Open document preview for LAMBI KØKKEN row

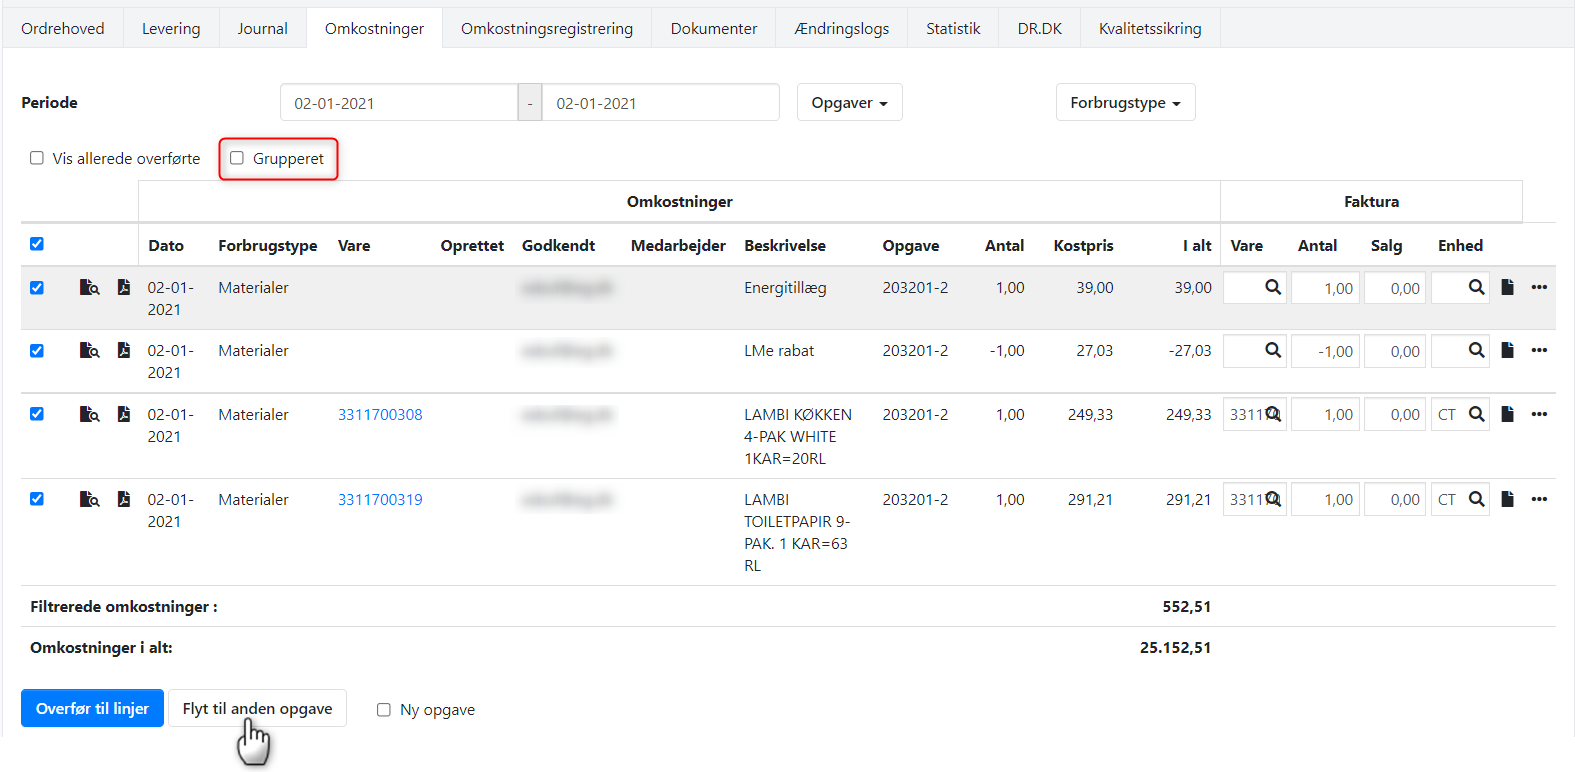[x=89, y=414]
